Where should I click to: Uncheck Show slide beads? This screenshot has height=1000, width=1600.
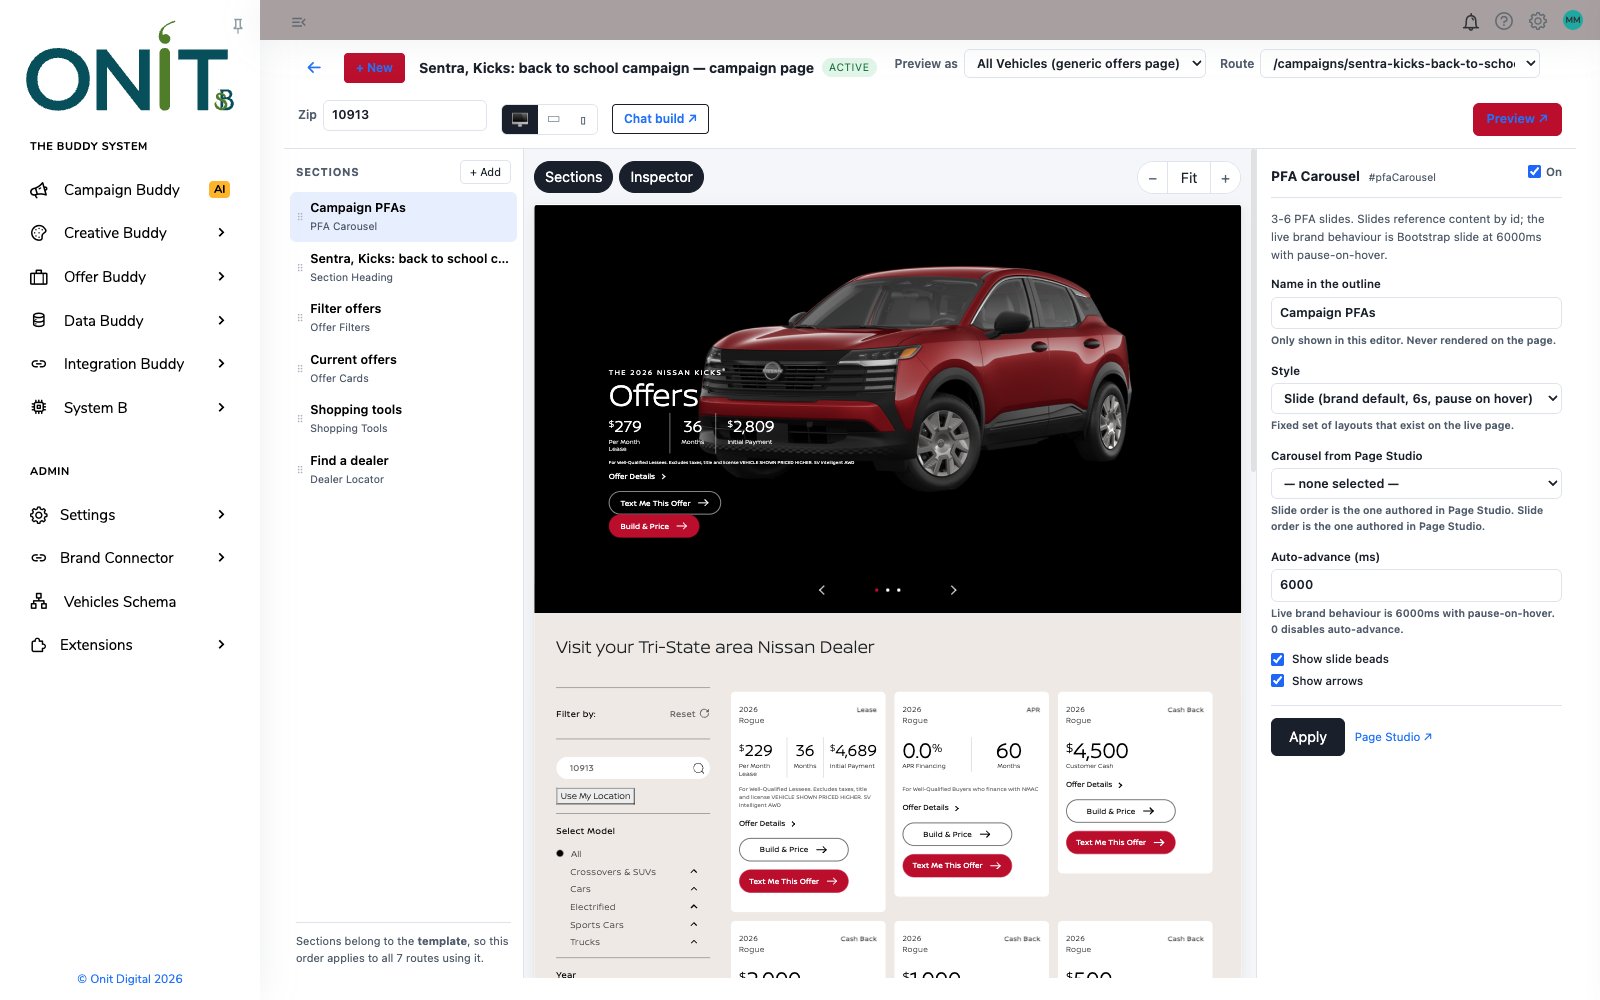click(1277, 659)
